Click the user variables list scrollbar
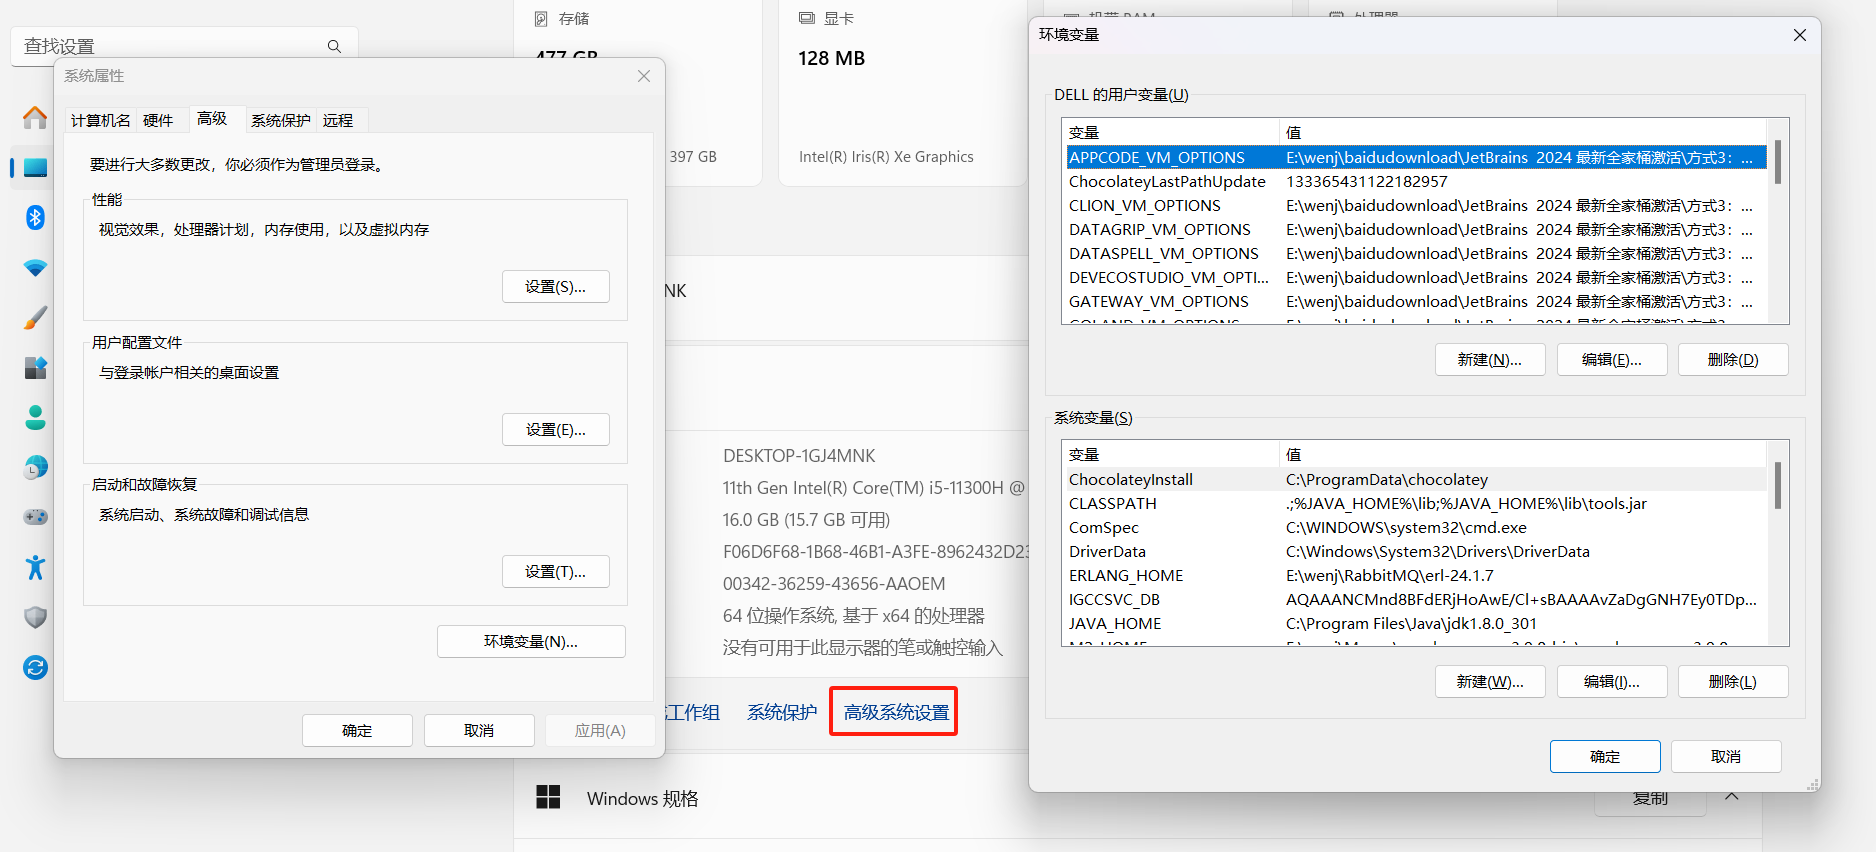 point(1777,220)
